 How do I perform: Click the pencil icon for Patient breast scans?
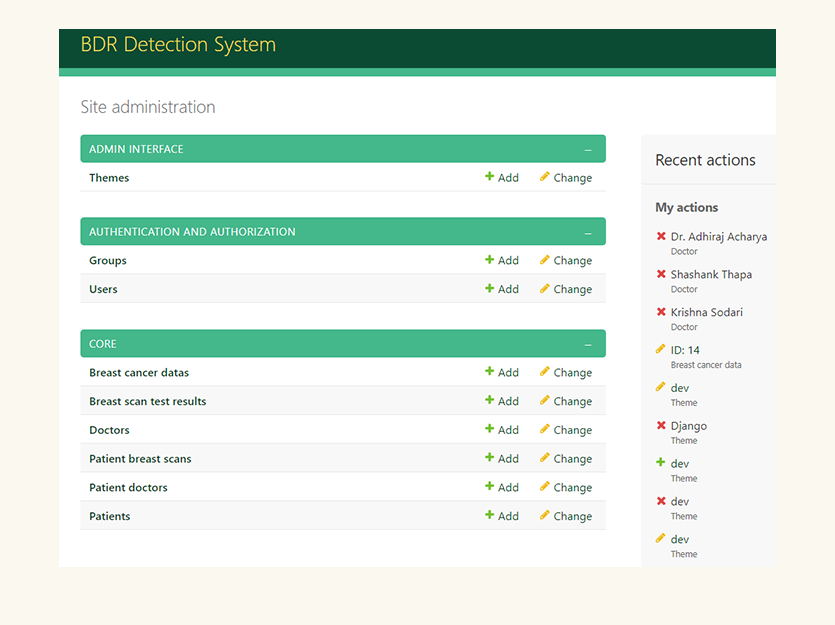(x=544, y=457)
